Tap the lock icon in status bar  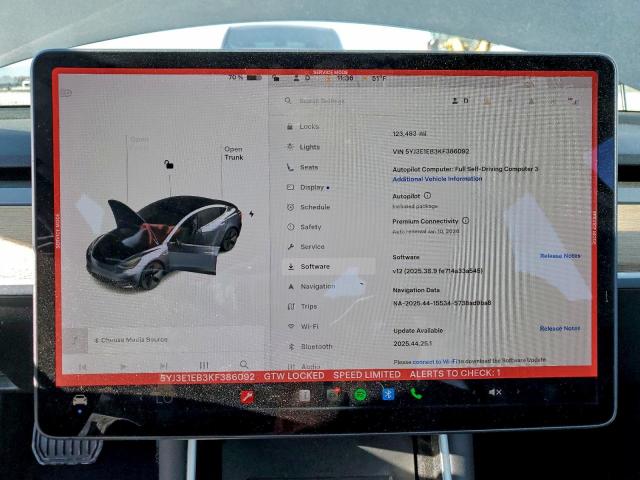276,78
